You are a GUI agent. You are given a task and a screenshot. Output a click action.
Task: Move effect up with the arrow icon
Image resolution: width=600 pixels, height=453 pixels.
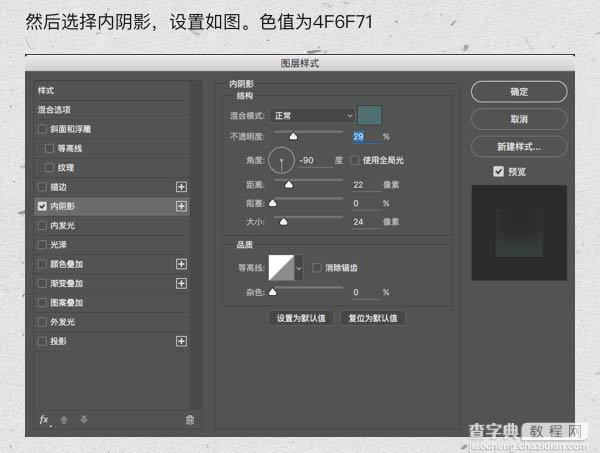pos(64,420)
